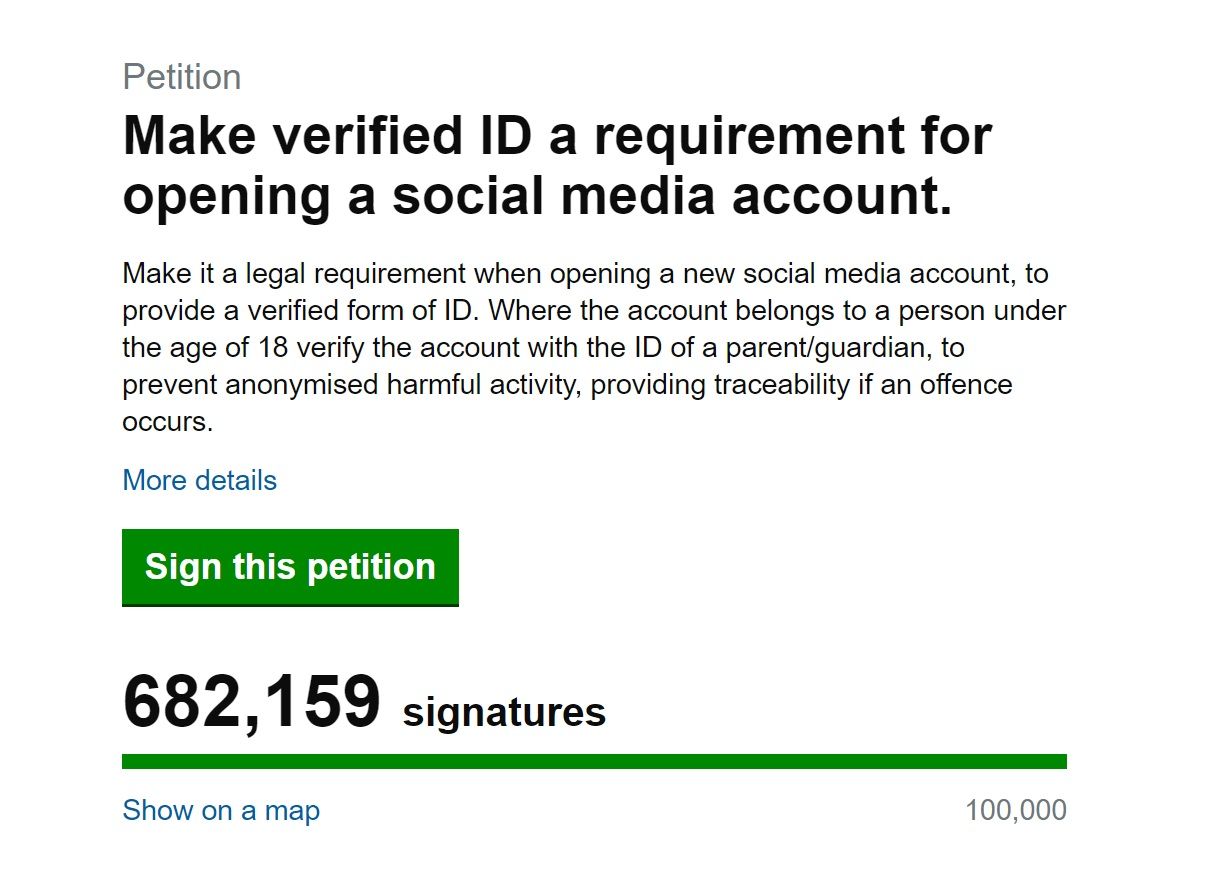Click the 682,159 signature count
The width and height of the screenshot is (1206, 872).
coord(251,702)
